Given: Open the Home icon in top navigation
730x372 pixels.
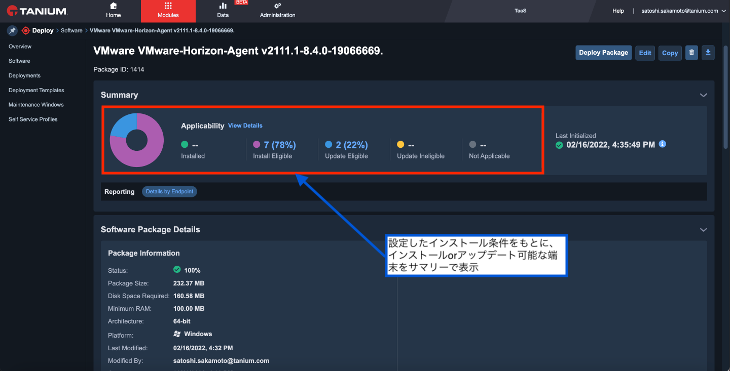Looking at the screenshot, I should tap(113, 6).
